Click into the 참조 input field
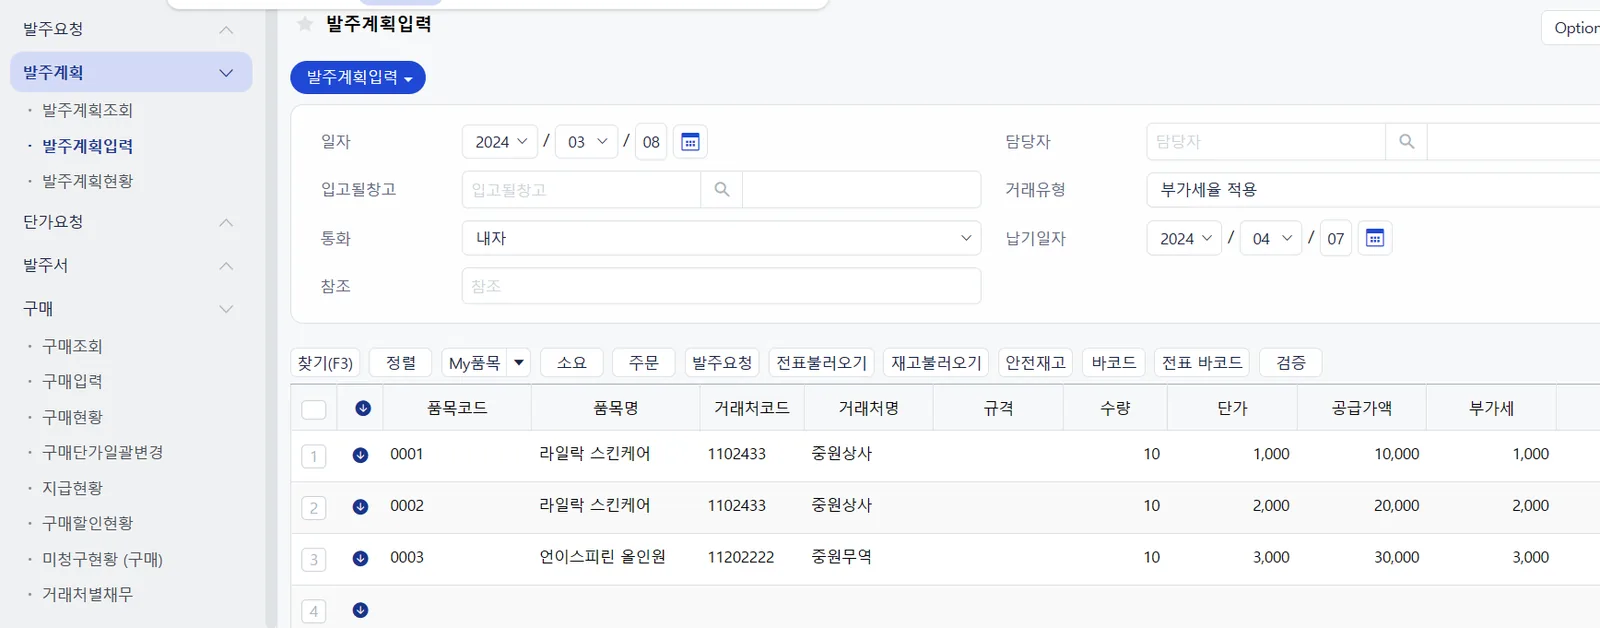This screenshot has width=1600, height=628. coord(721,286)
